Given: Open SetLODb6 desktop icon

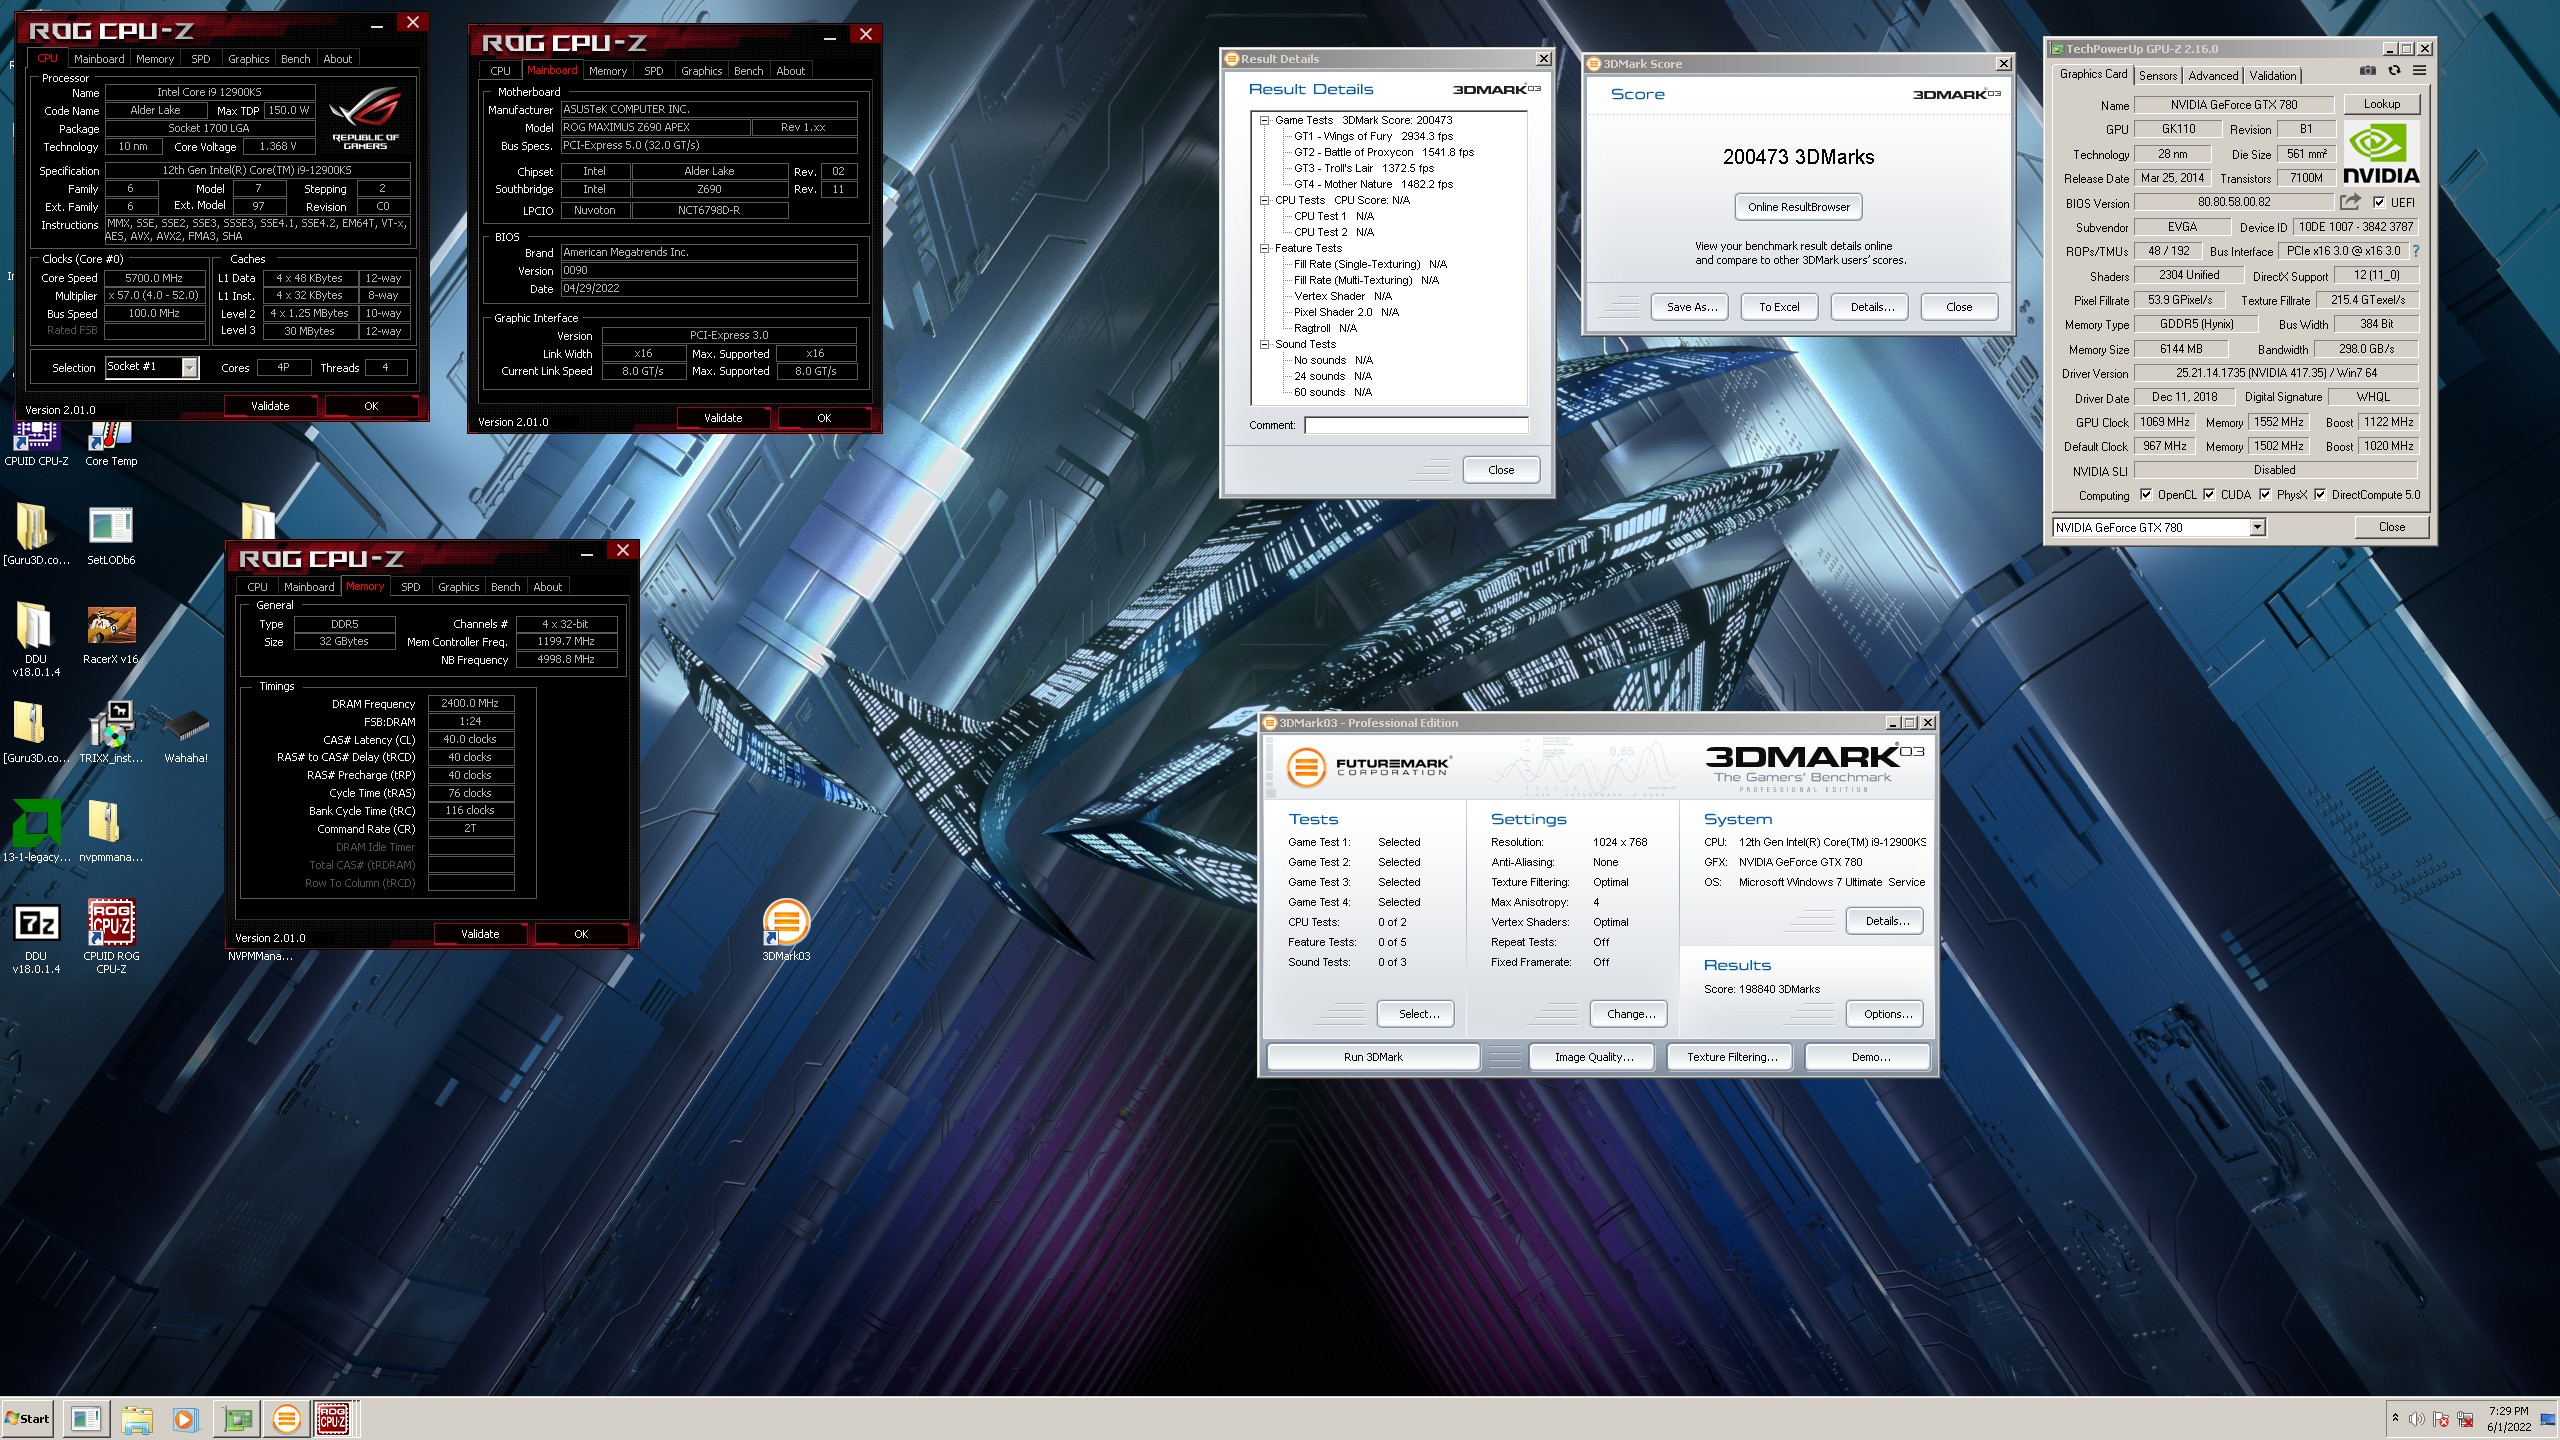Looking at the screenshot, I should click(111, 535).
